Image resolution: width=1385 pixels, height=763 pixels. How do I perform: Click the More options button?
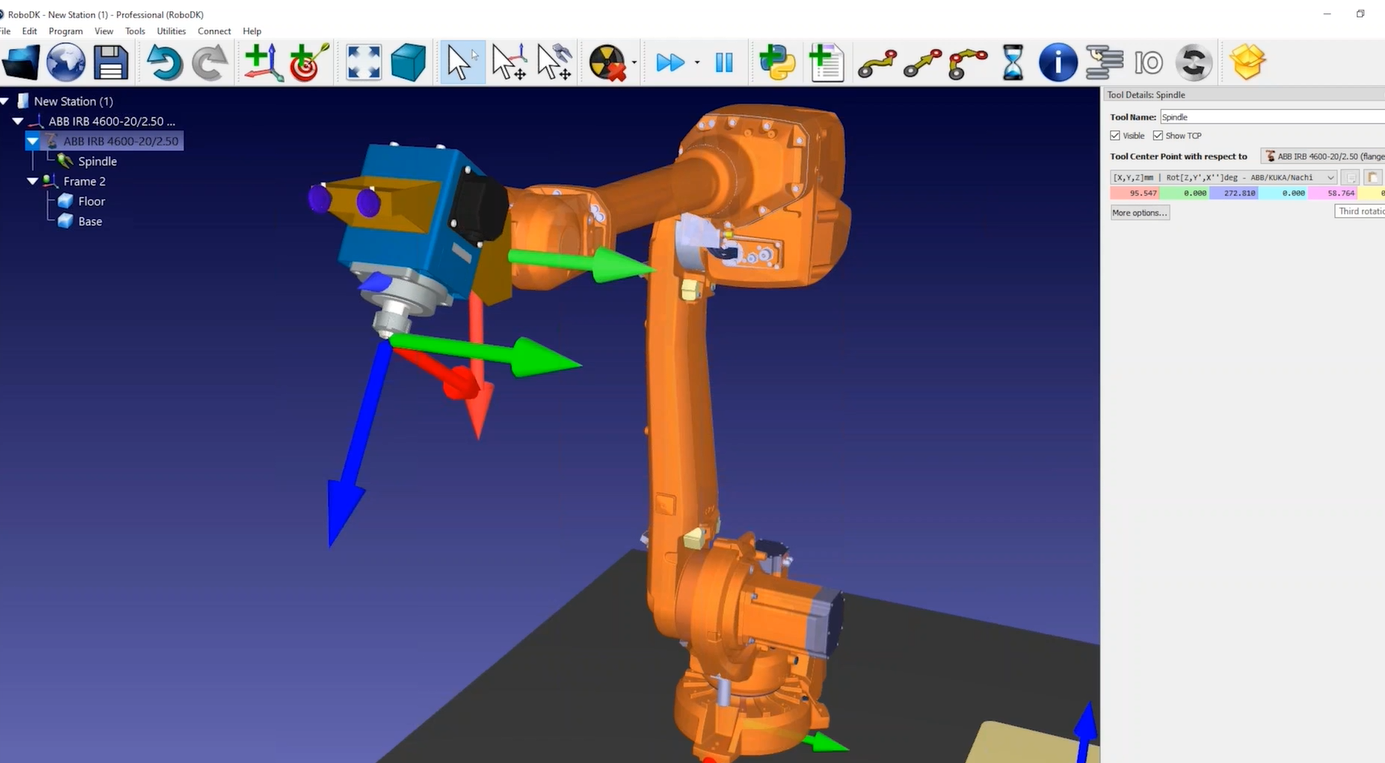coord(1139,213)
